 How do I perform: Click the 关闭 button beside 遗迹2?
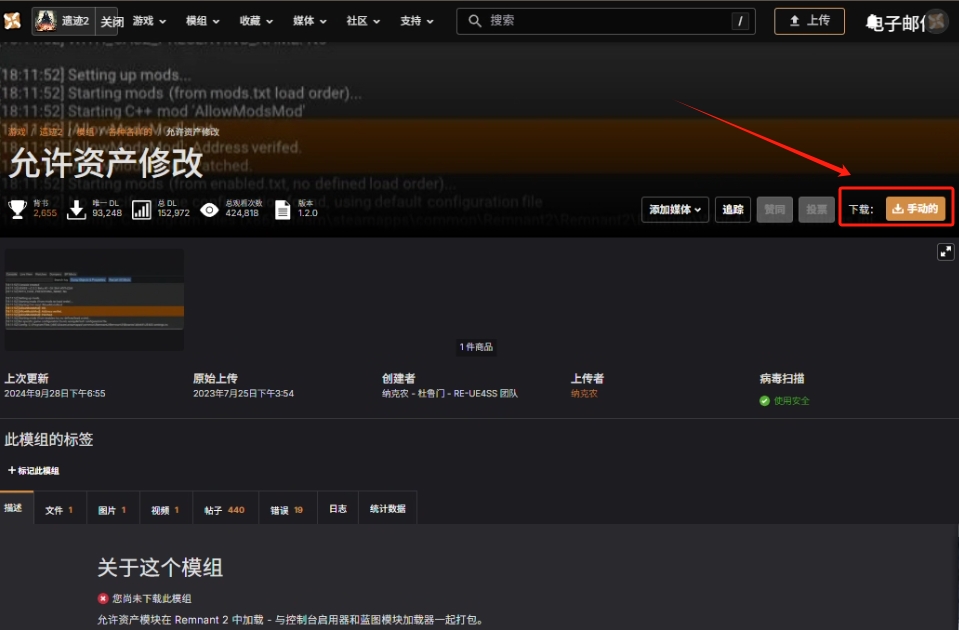coord(112,22)
